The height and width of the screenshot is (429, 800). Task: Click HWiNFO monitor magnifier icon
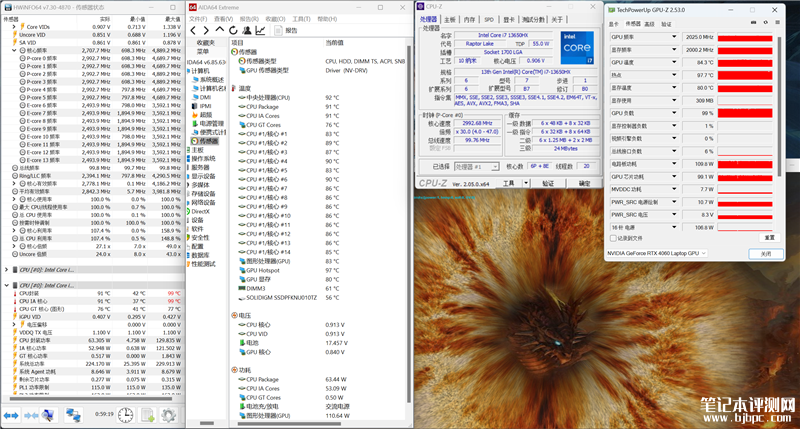(49, 415)
